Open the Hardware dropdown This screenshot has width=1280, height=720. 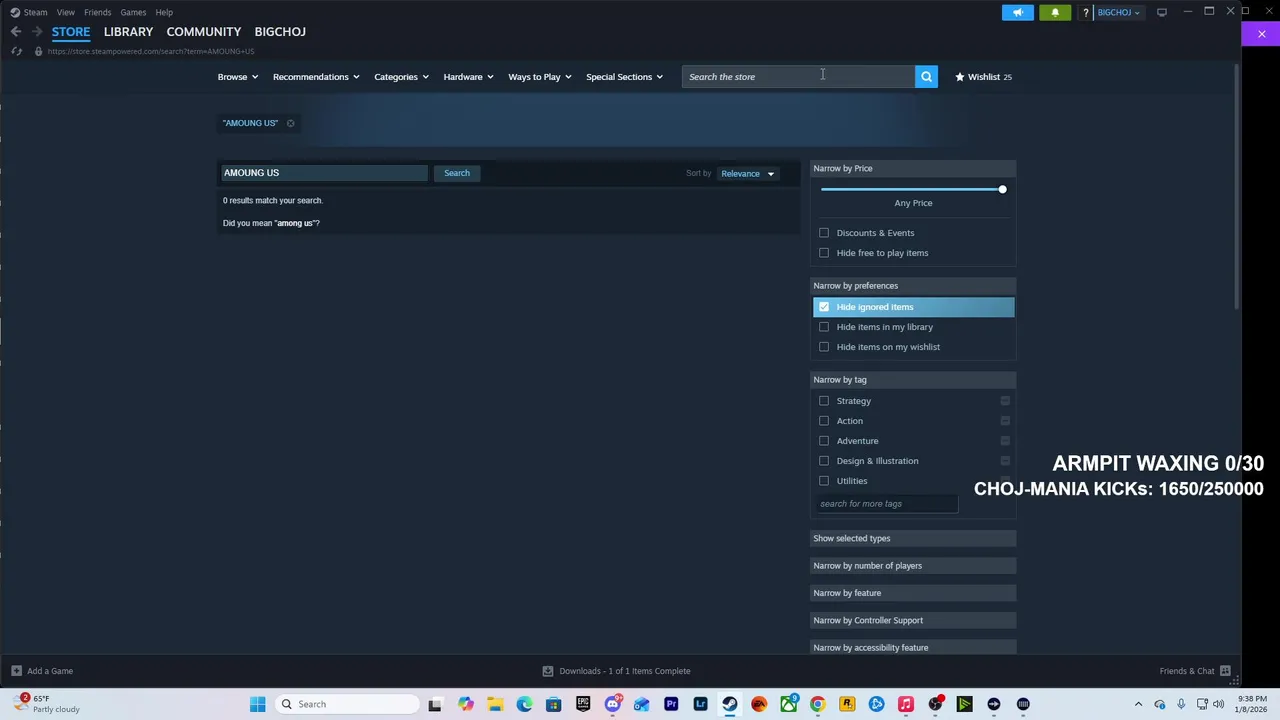(x=468, y=77)
